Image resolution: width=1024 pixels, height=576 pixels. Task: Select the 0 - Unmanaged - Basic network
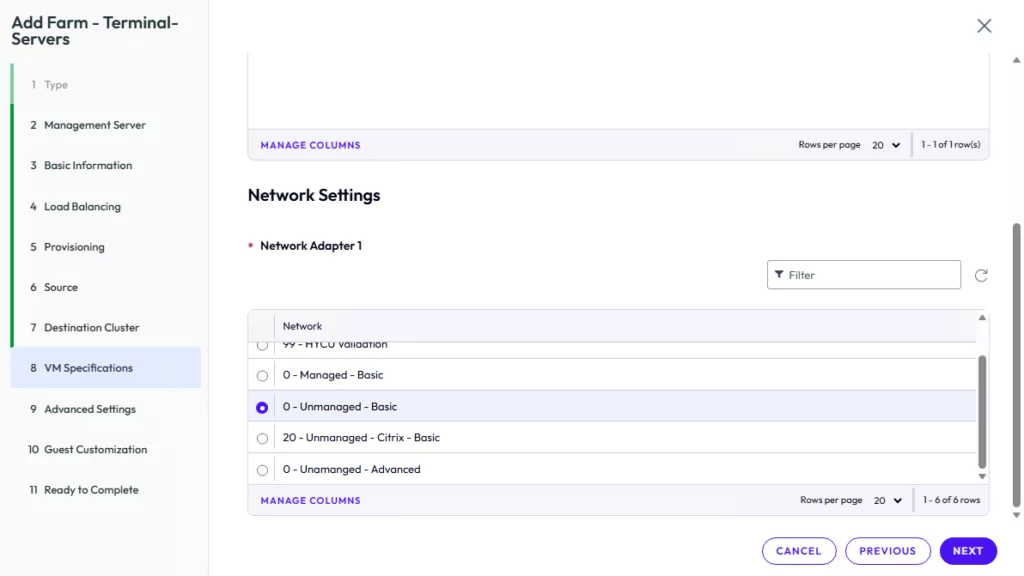(262, 407)
